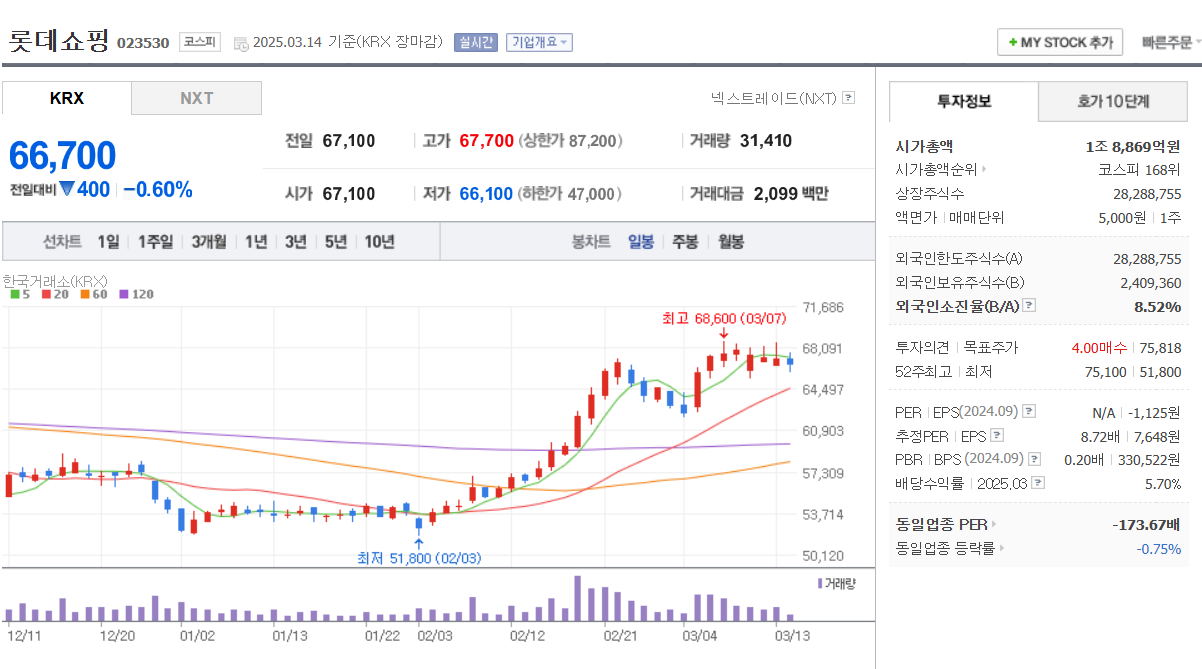This screenshot has height=669, width=1202.
Task: Click help icon beside 추정PER EPS
Action: [997, 436]
